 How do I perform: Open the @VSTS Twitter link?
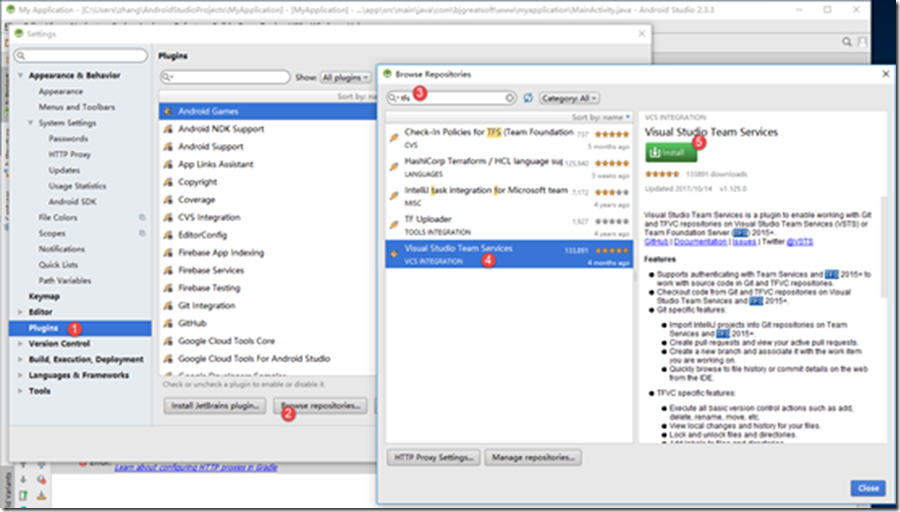(x=800, y=242)
